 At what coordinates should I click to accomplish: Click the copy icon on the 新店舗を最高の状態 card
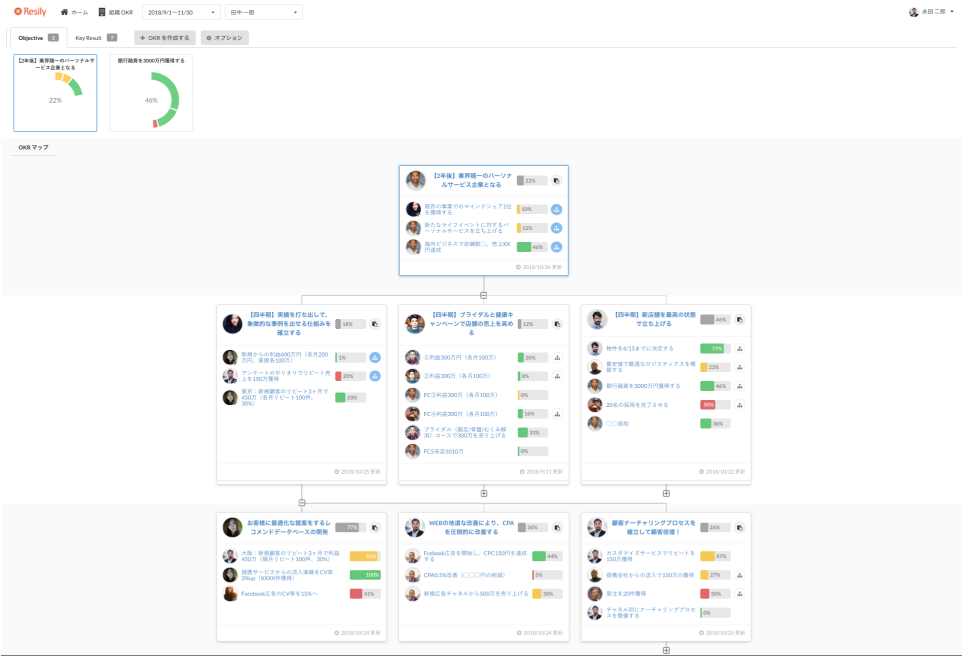tap(740, 320)
